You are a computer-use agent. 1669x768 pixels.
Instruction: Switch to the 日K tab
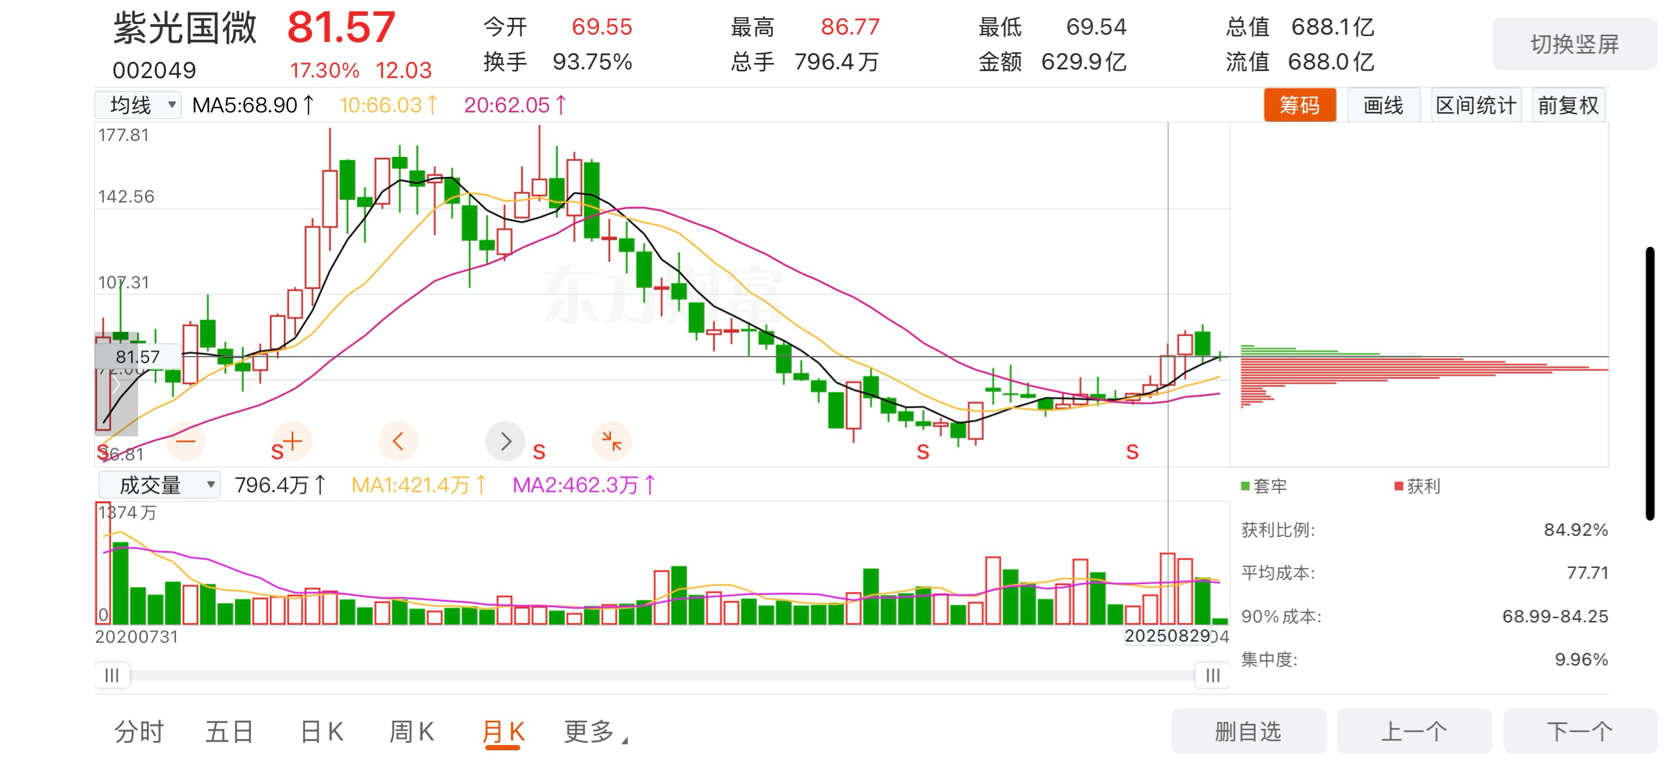(x=322, y=732)
